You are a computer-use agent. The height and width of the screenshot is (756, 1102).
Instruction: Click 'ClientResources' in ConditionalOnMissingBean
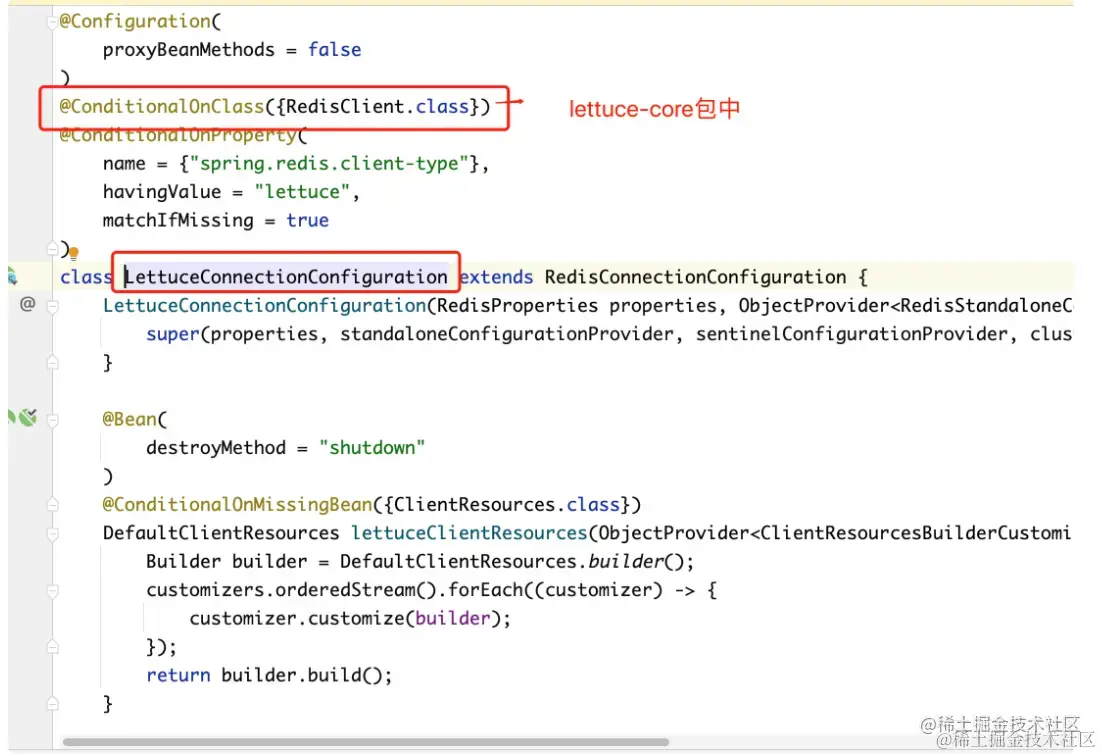[x=474, y=504]
